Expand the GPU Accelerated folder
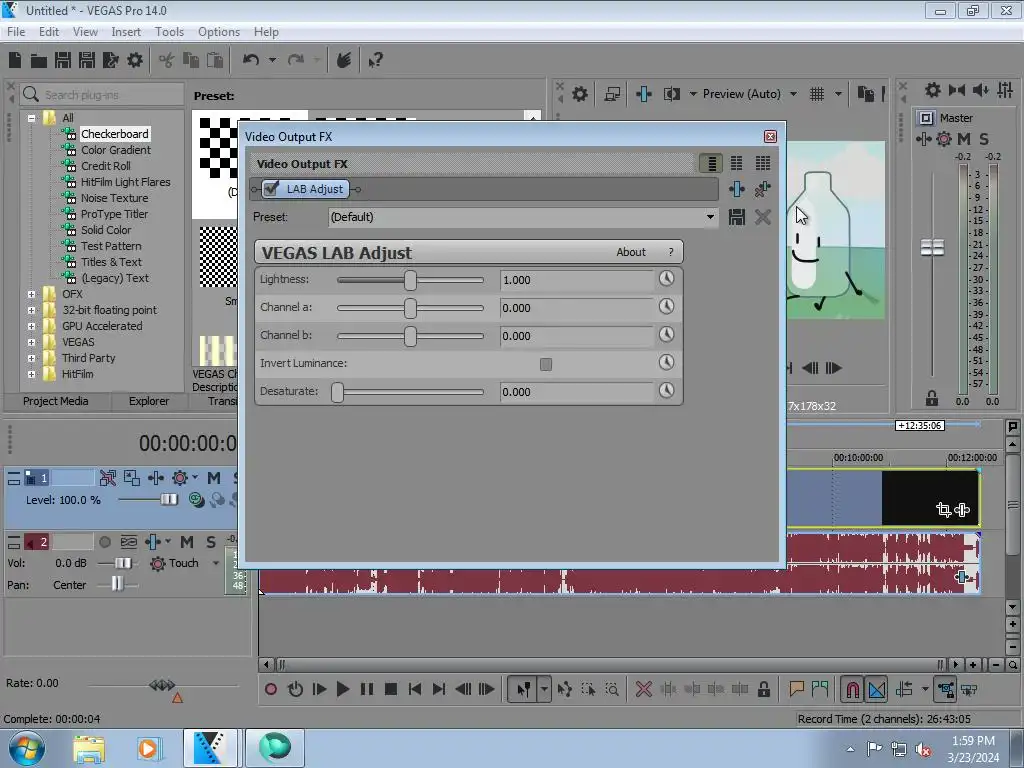This screenshot has height=768, width=1024. pyautogui.click(x=31, y=327)
